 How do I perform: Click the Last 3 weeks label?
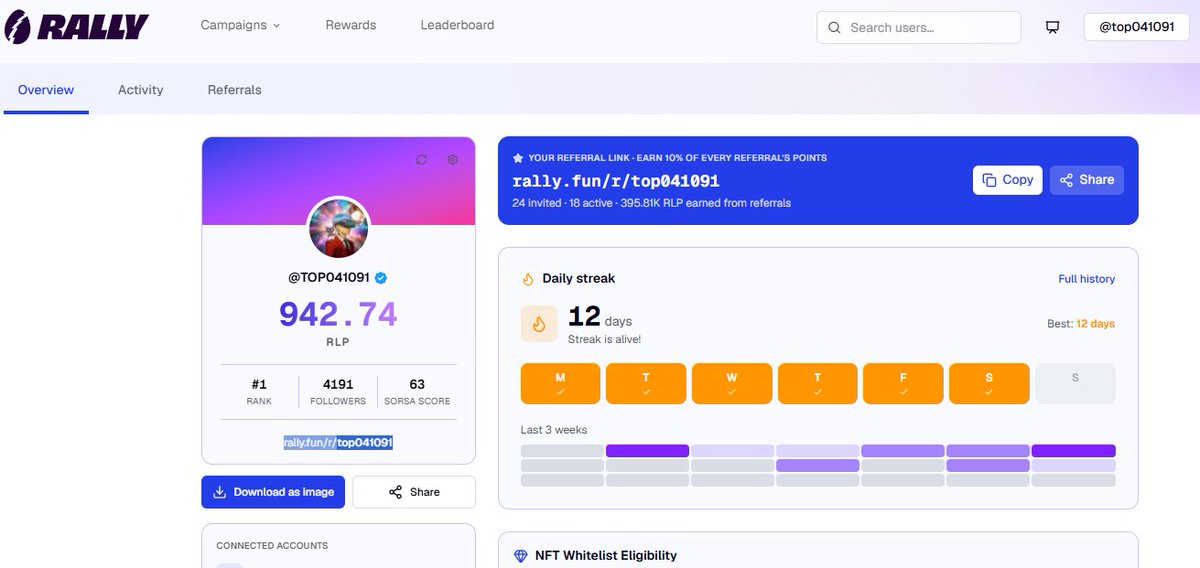click(554, 430)
